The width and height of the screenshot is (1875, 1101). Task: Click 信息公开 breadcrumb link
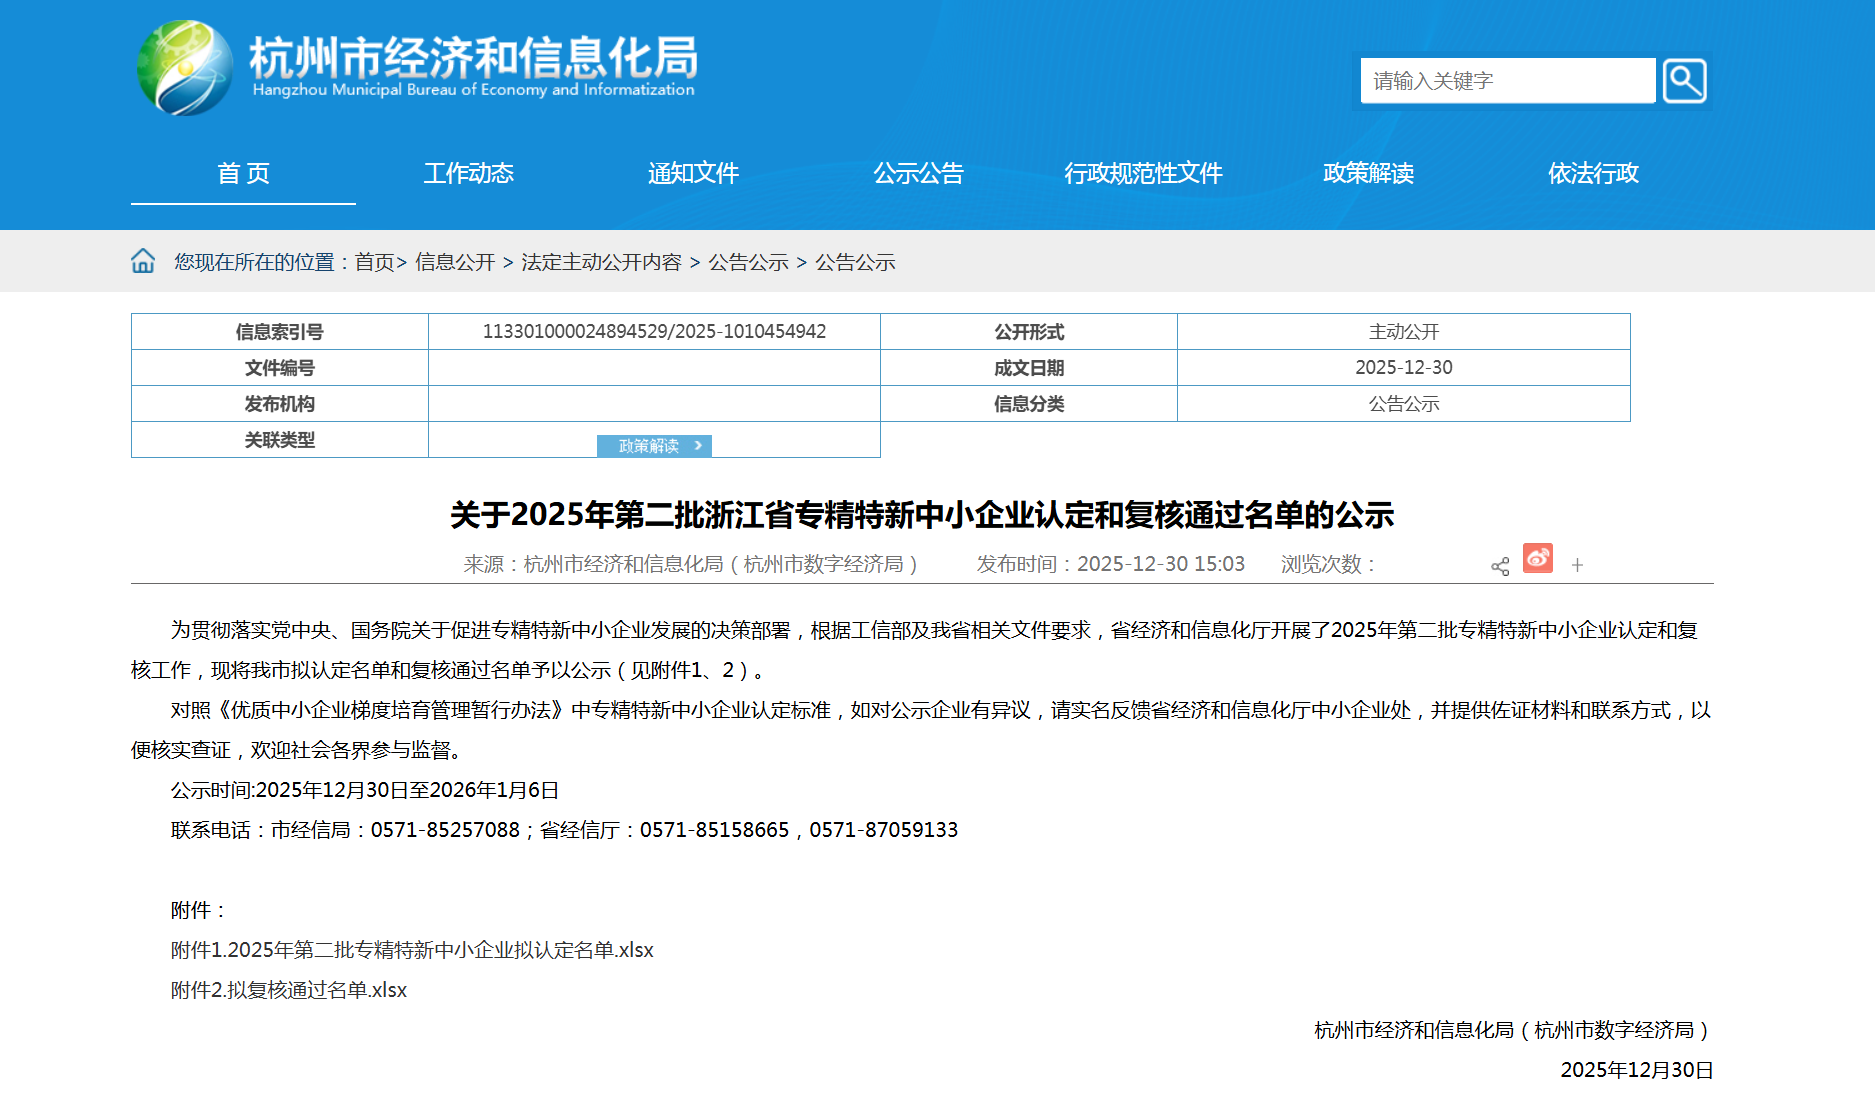(x=455, y=262)
